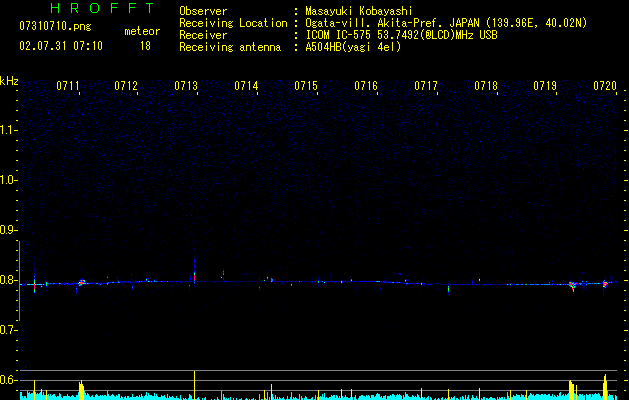This screenshot has width=629, height=400.
Task: Click the 0711 time marker
Action: pos(68,85)
